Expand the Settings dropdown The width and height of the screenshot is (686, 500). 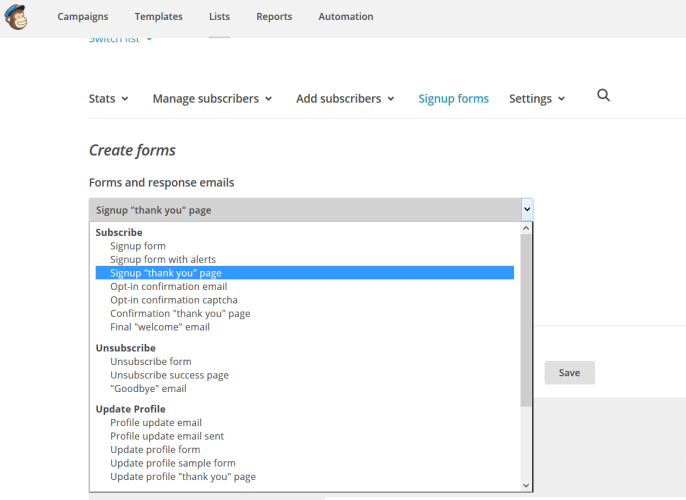pos(537,99)
